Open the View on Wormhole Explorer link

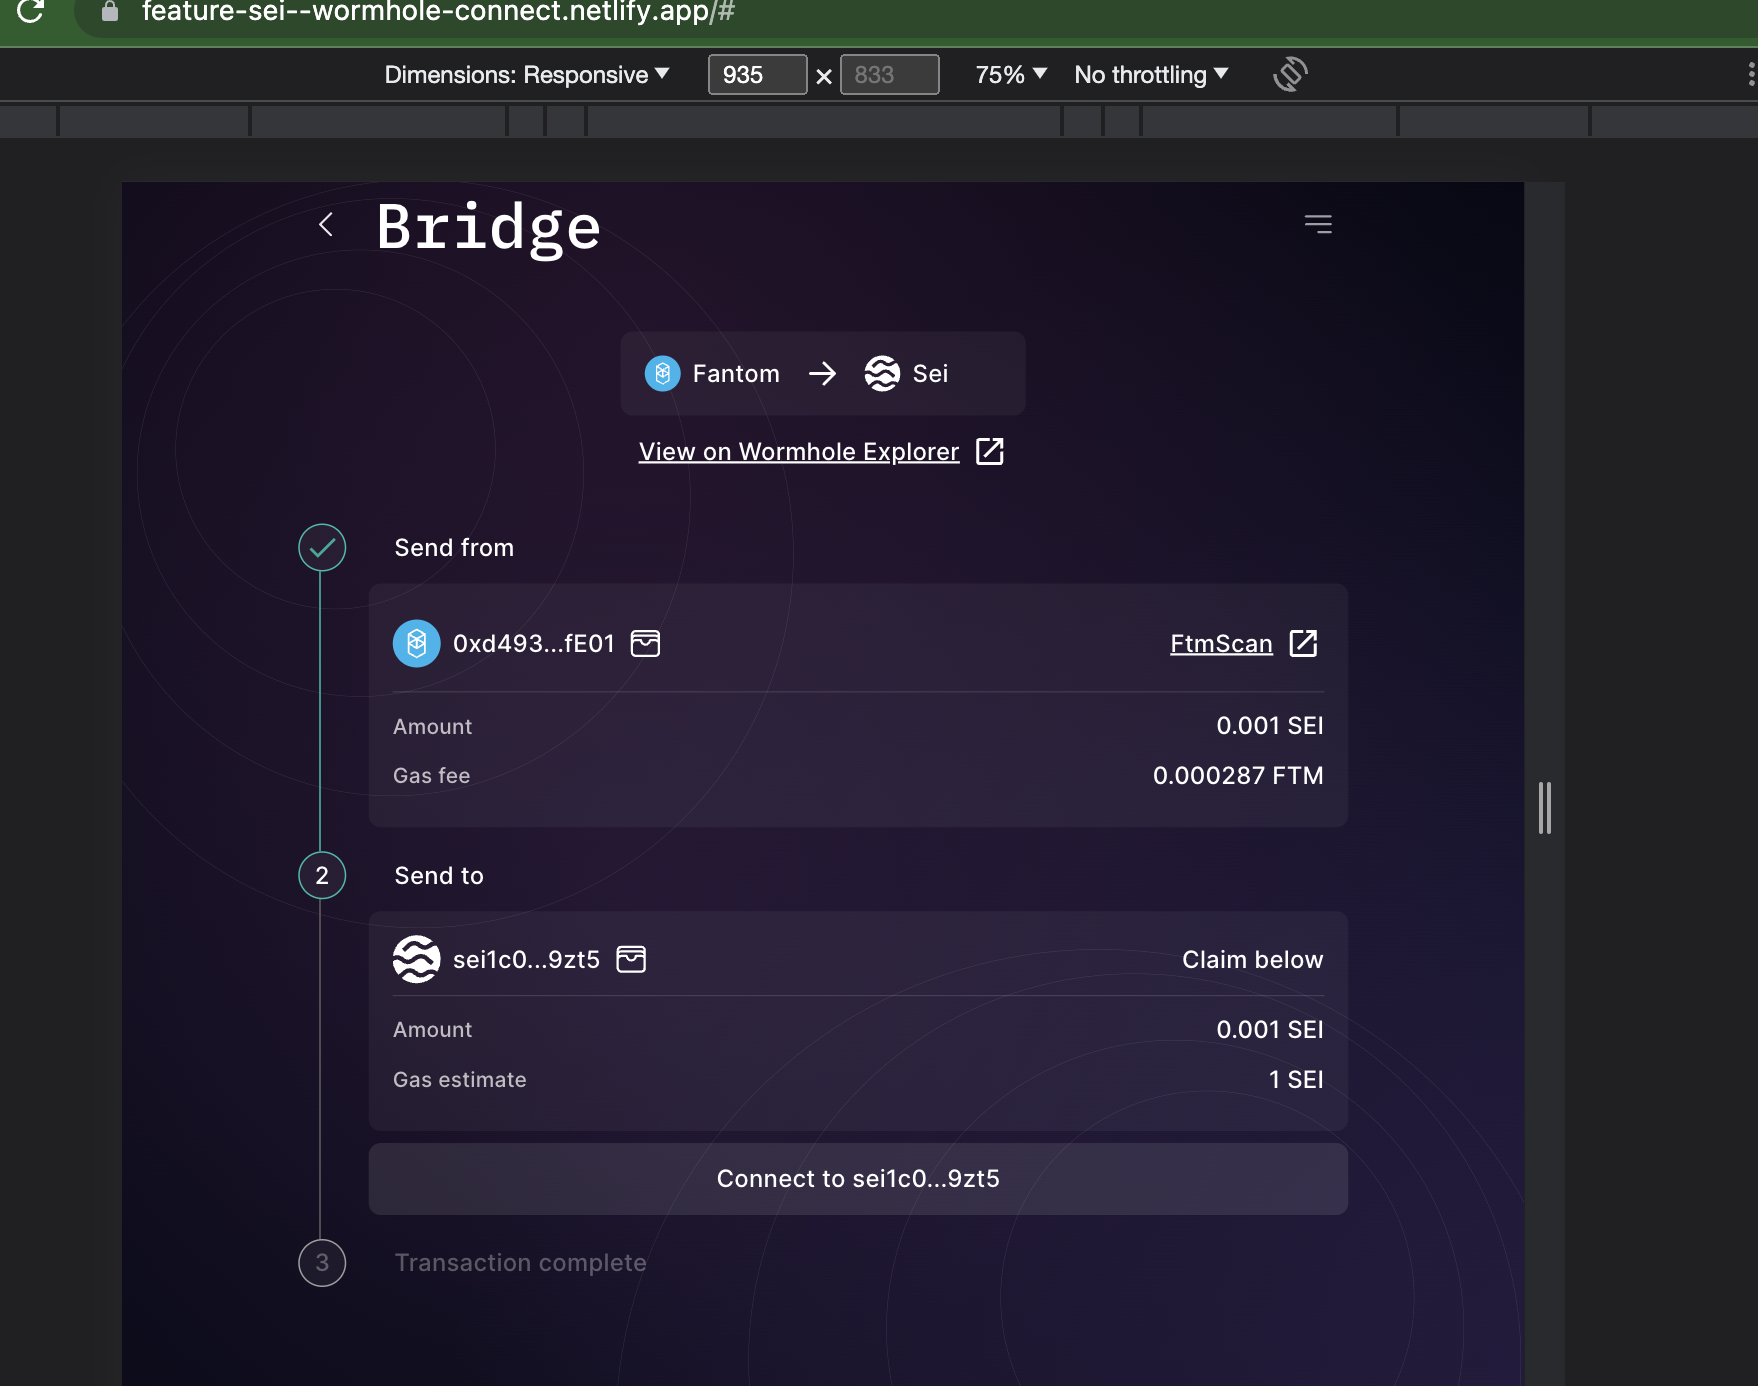pyautogui.click(x=798, y=451)
